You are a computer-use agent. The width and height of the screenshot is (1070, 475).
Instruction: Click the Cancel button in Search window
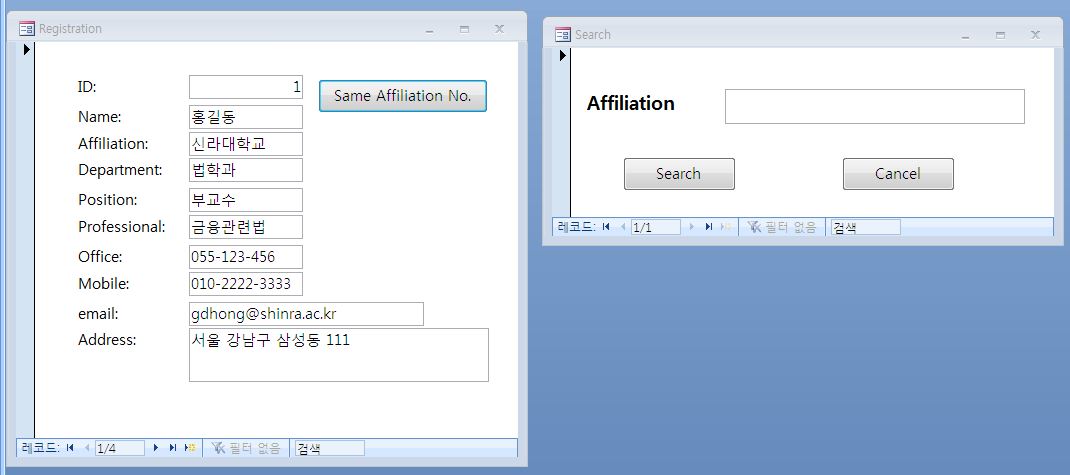(x=898, y=174)
